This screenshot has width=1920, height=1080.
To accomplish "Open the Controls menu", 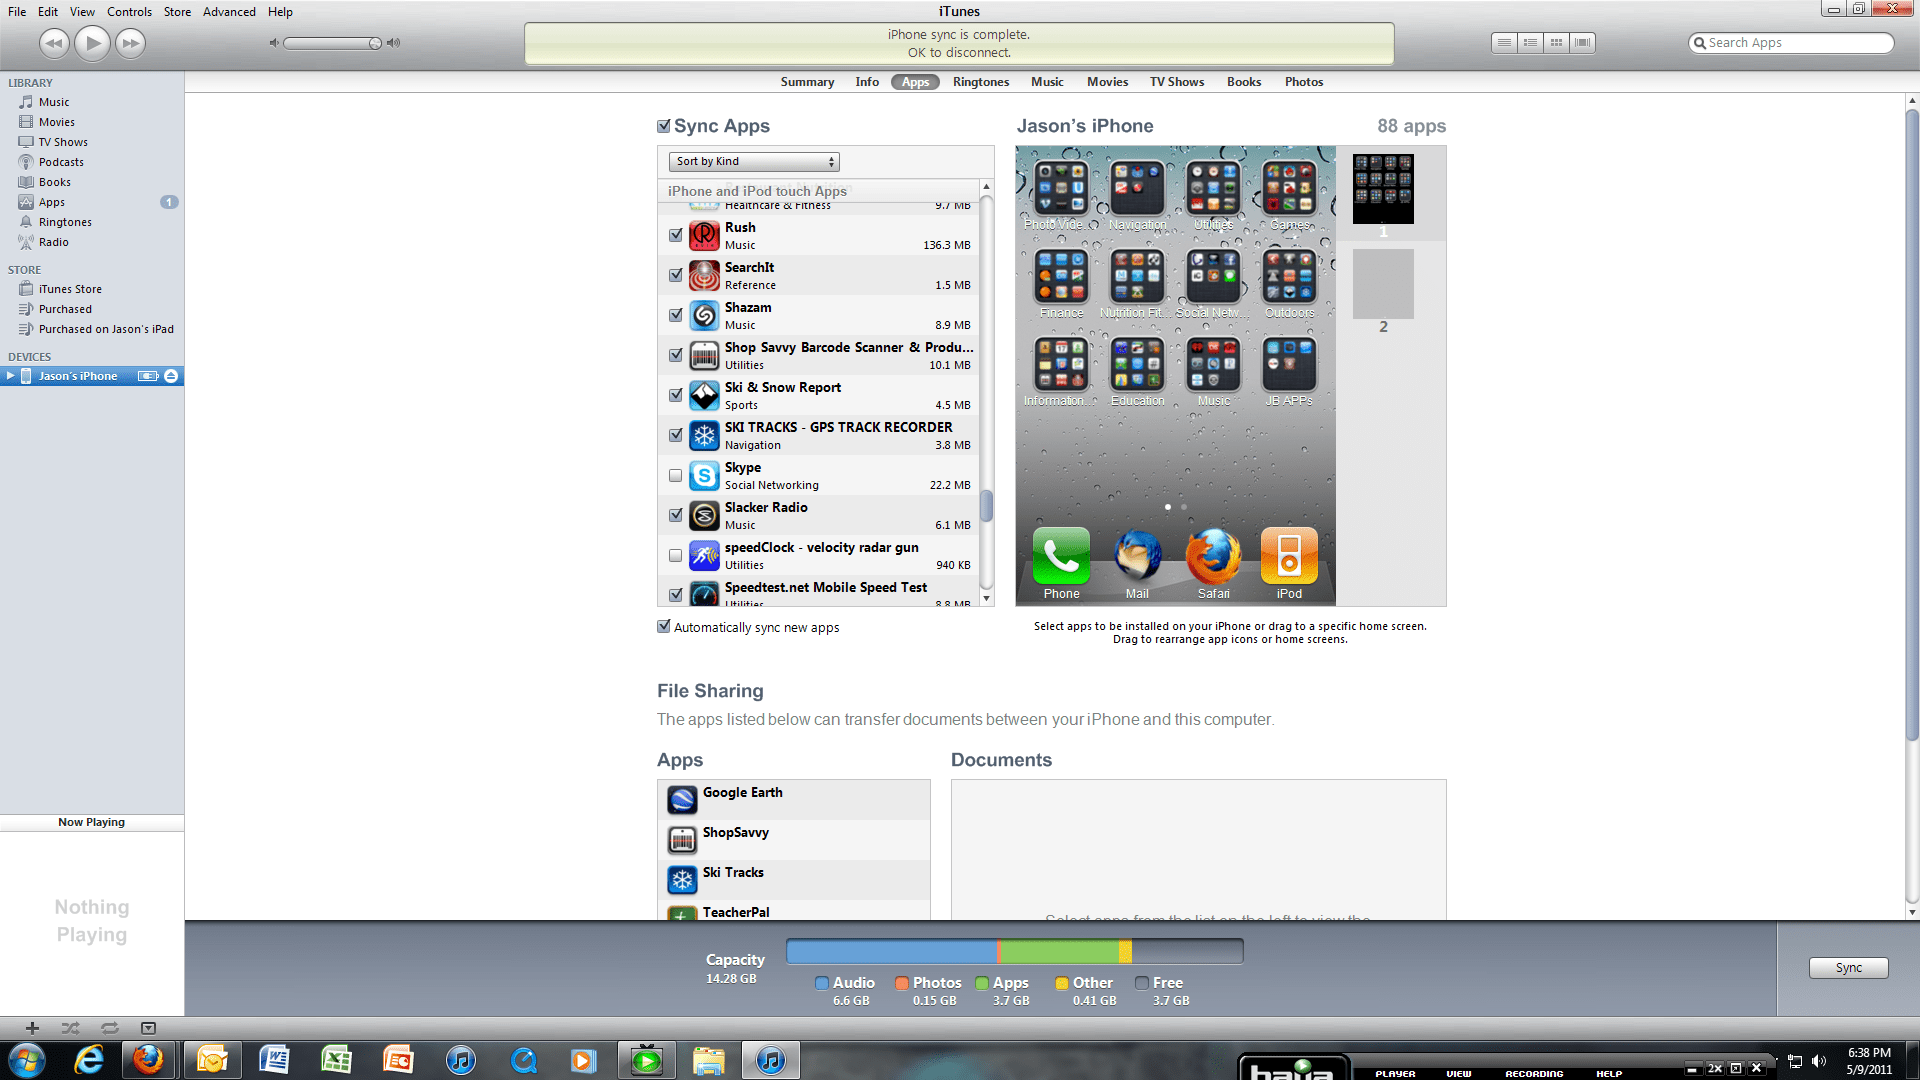I will click(x=129, y=12).
